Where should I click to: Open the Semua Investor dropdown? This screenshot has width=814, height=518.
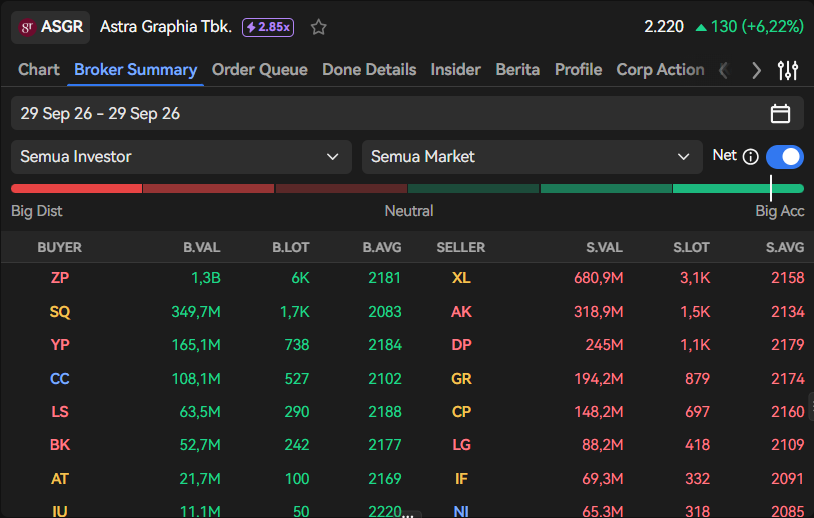point(181,157)
